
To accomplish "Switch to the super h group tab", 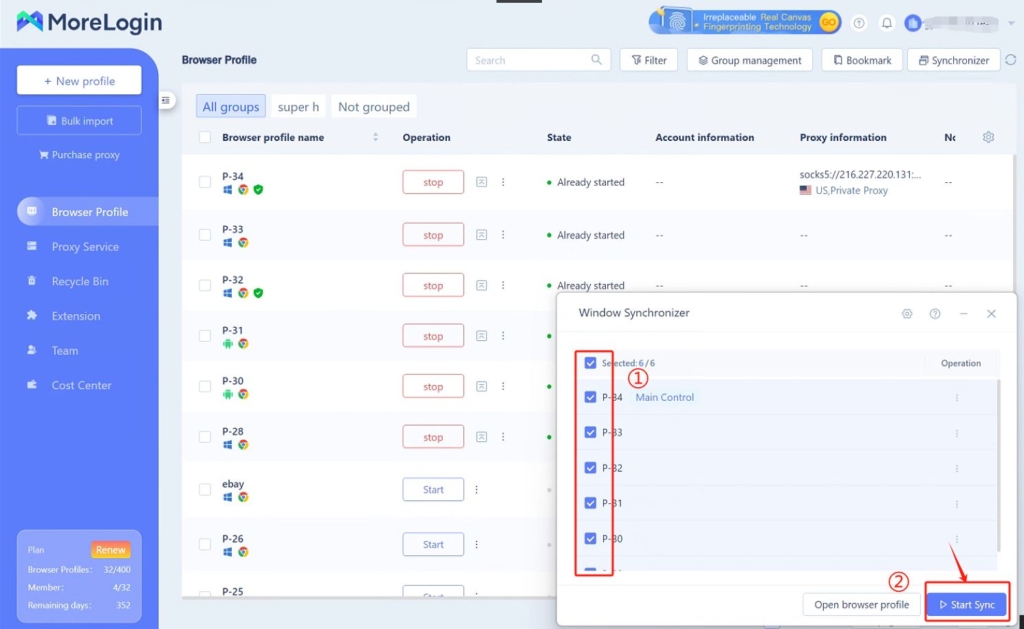I will point(298,107).
